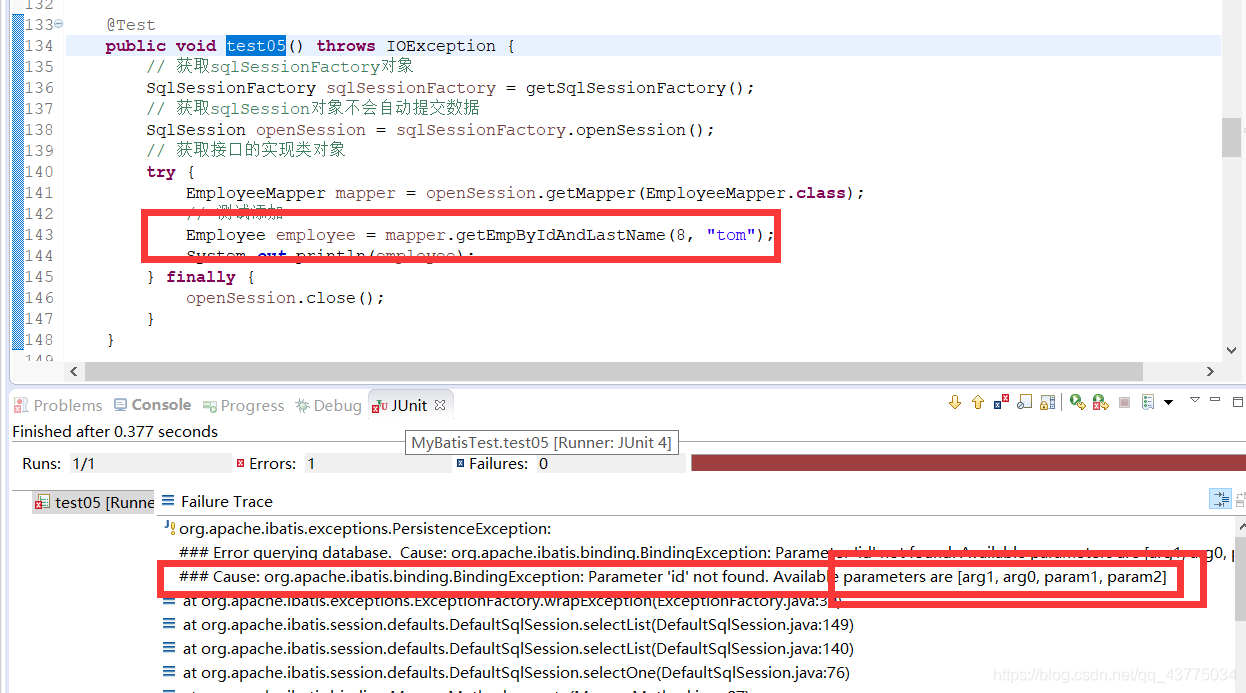Screen dimensions: 1246x693
Task: Show previous failed test (up arrow)
Action: 978,402
